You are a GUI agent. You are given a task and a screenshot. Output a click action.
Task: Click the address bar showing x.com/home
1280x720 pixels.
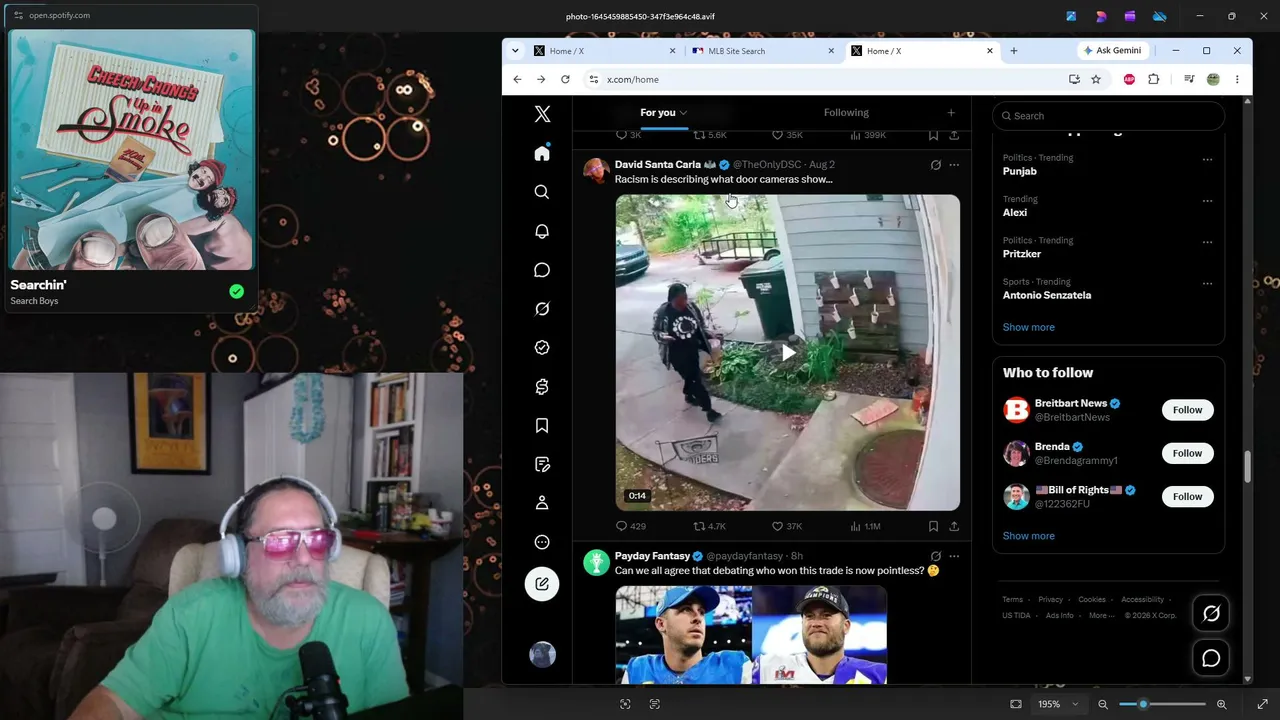[x=825, y=79]
